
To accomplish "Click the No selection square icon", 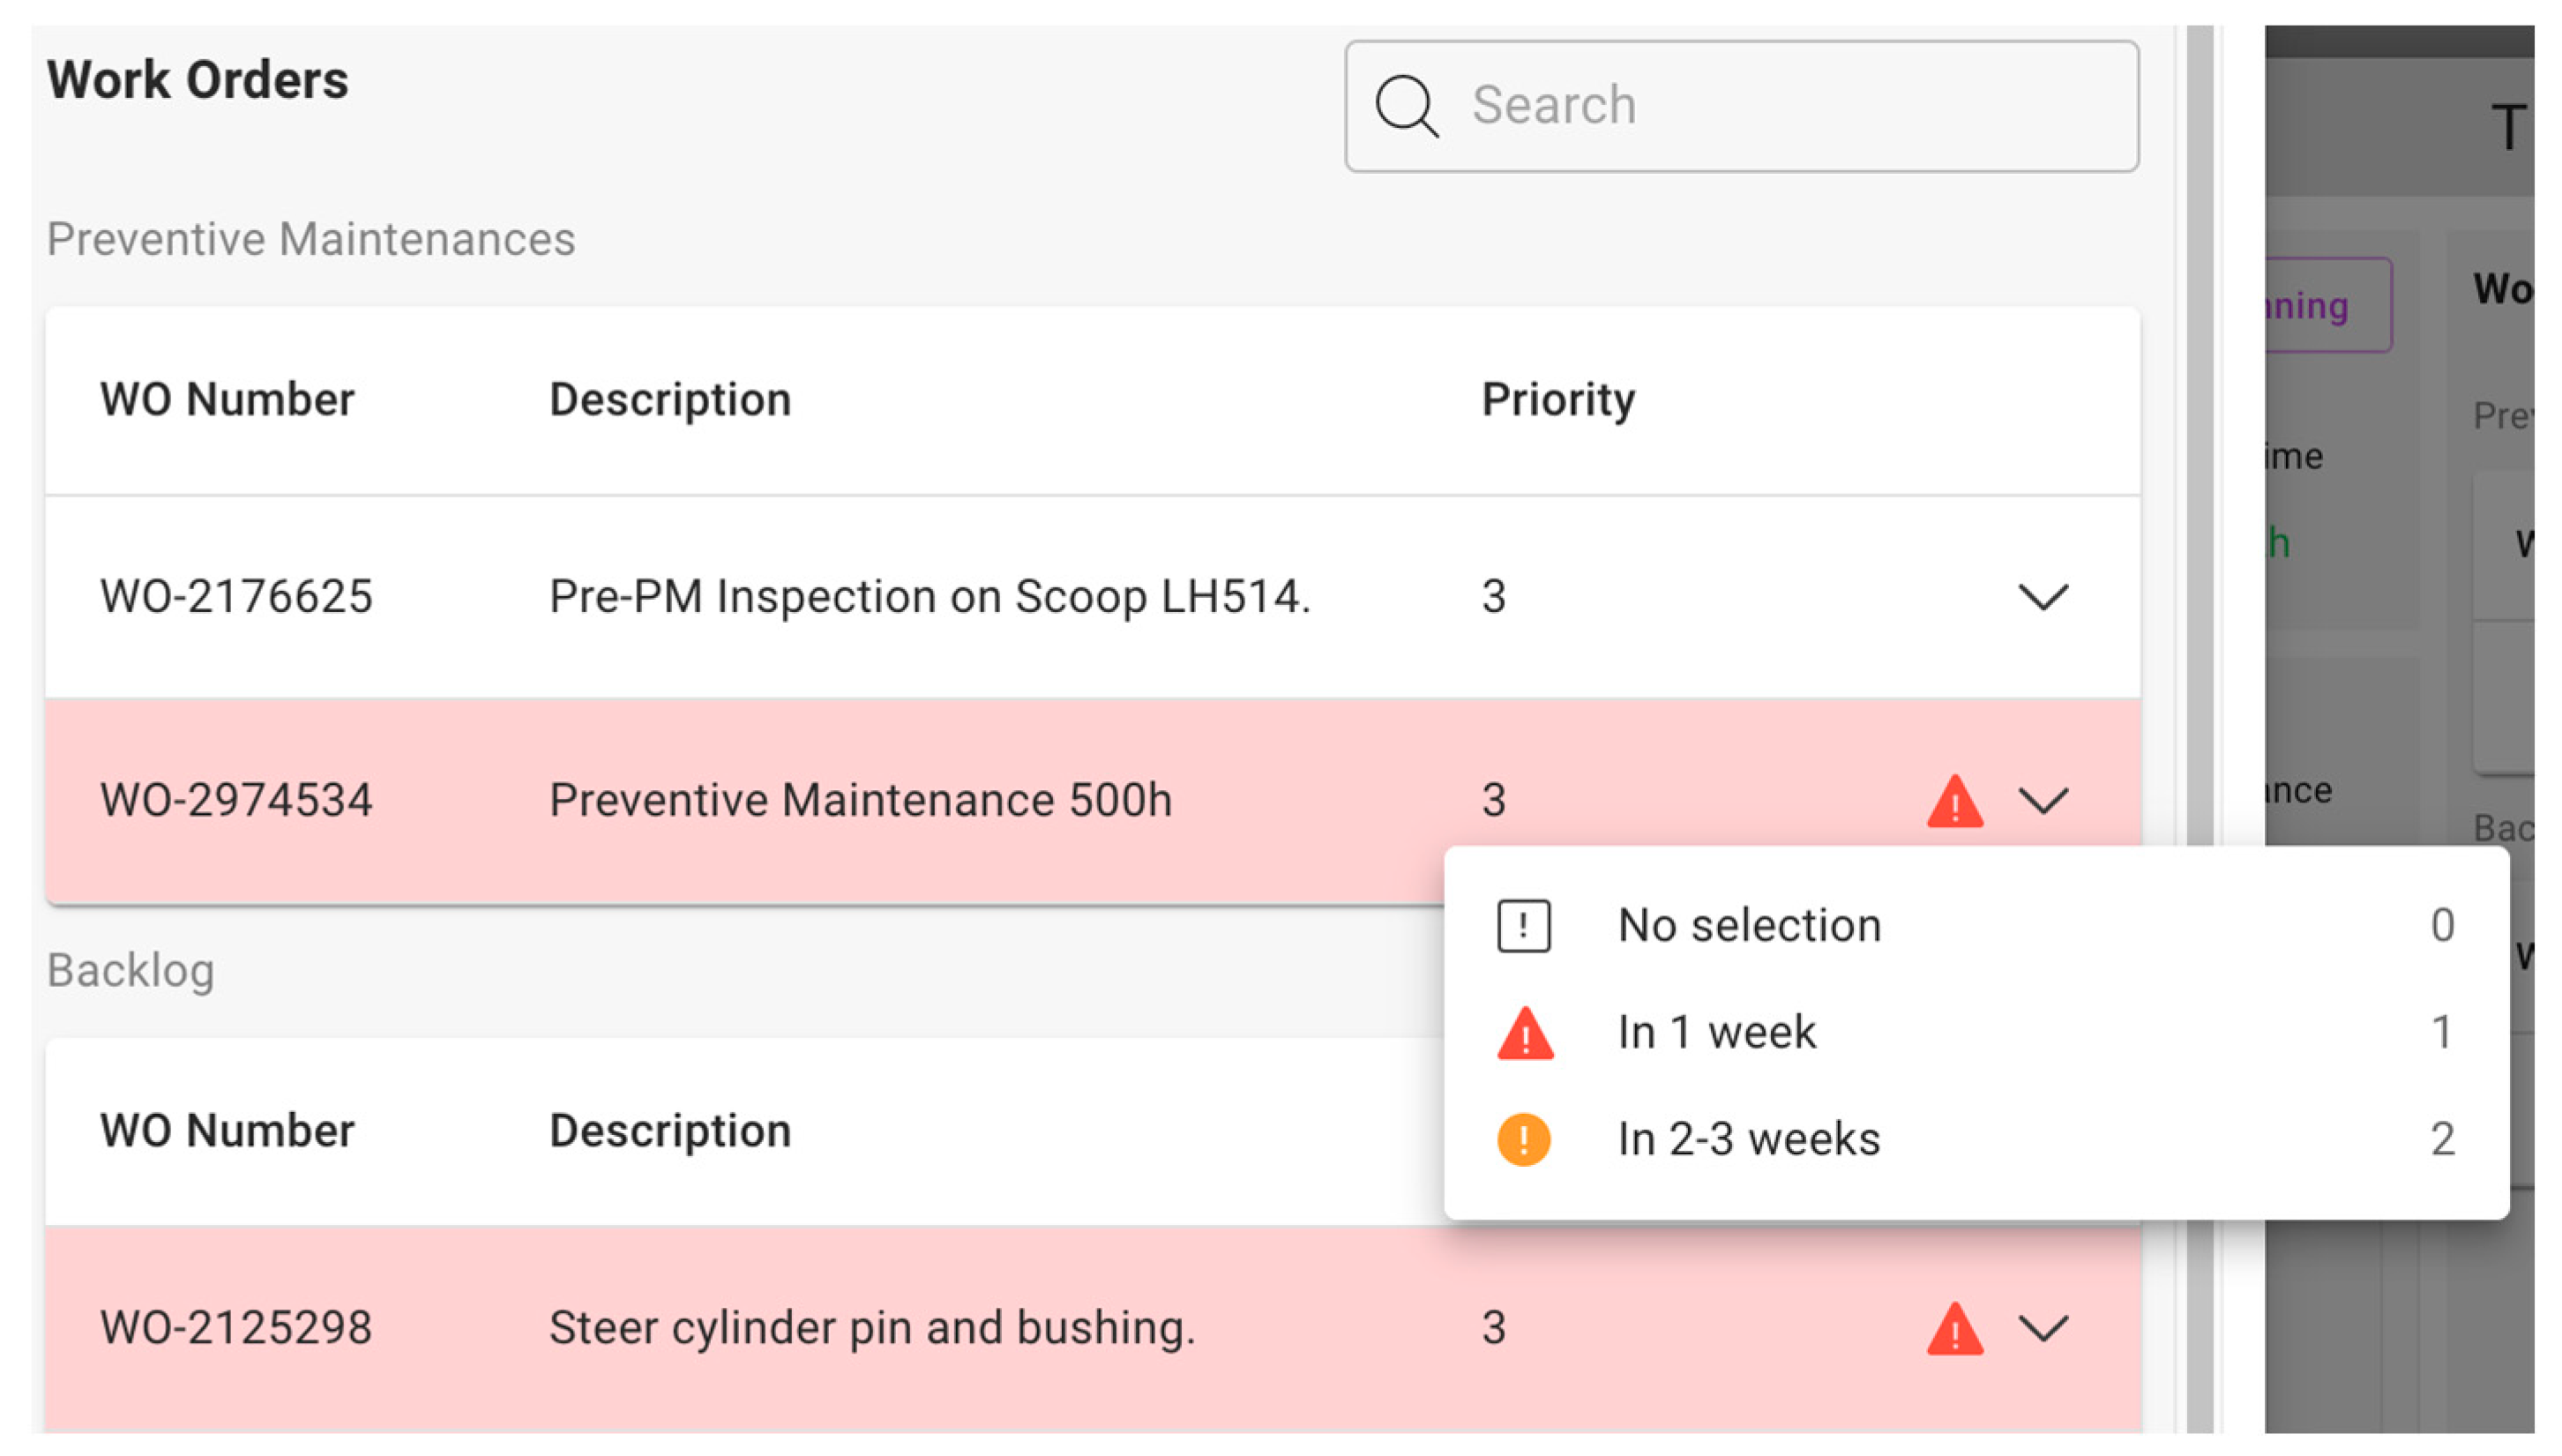I will coord(1523,925).
